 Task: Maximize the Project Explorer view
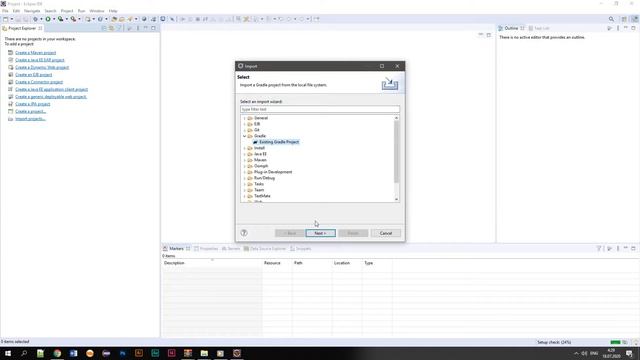[x=153, y=28]
